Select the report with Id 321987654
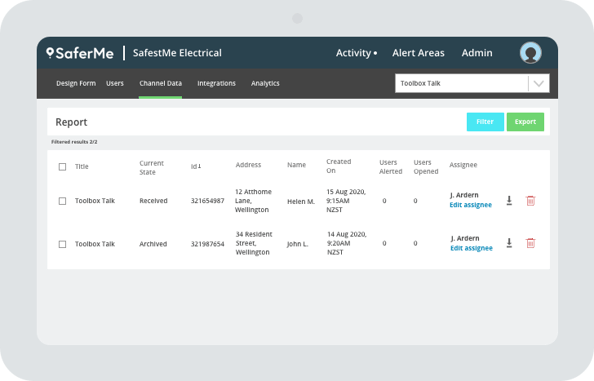The width and height of the screenshot is (594, 381). coord(63,244)
